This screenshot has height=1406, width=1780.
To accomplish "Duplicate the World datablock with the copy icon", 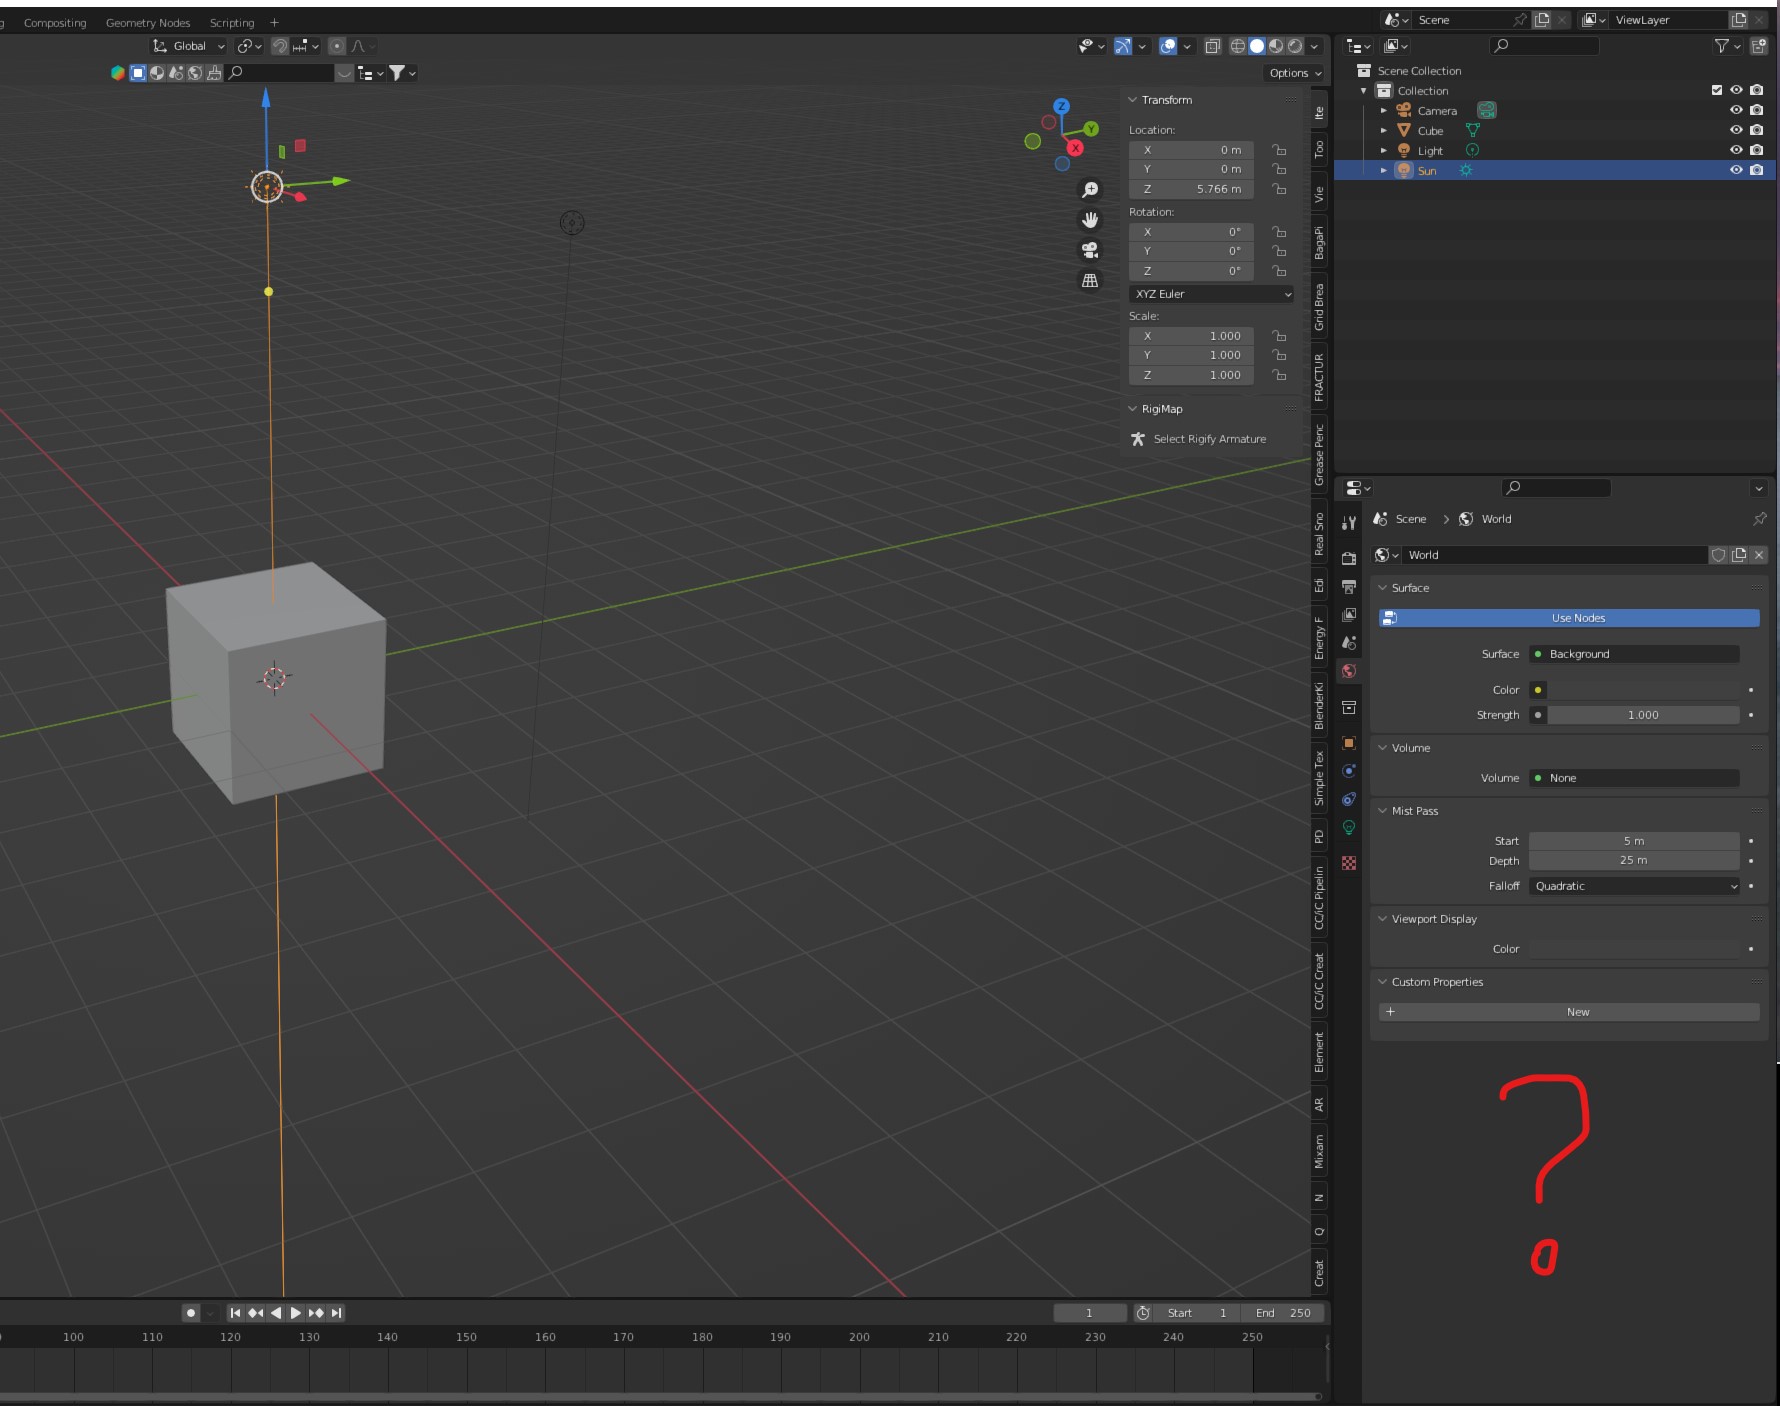I will coord(1739,555).
